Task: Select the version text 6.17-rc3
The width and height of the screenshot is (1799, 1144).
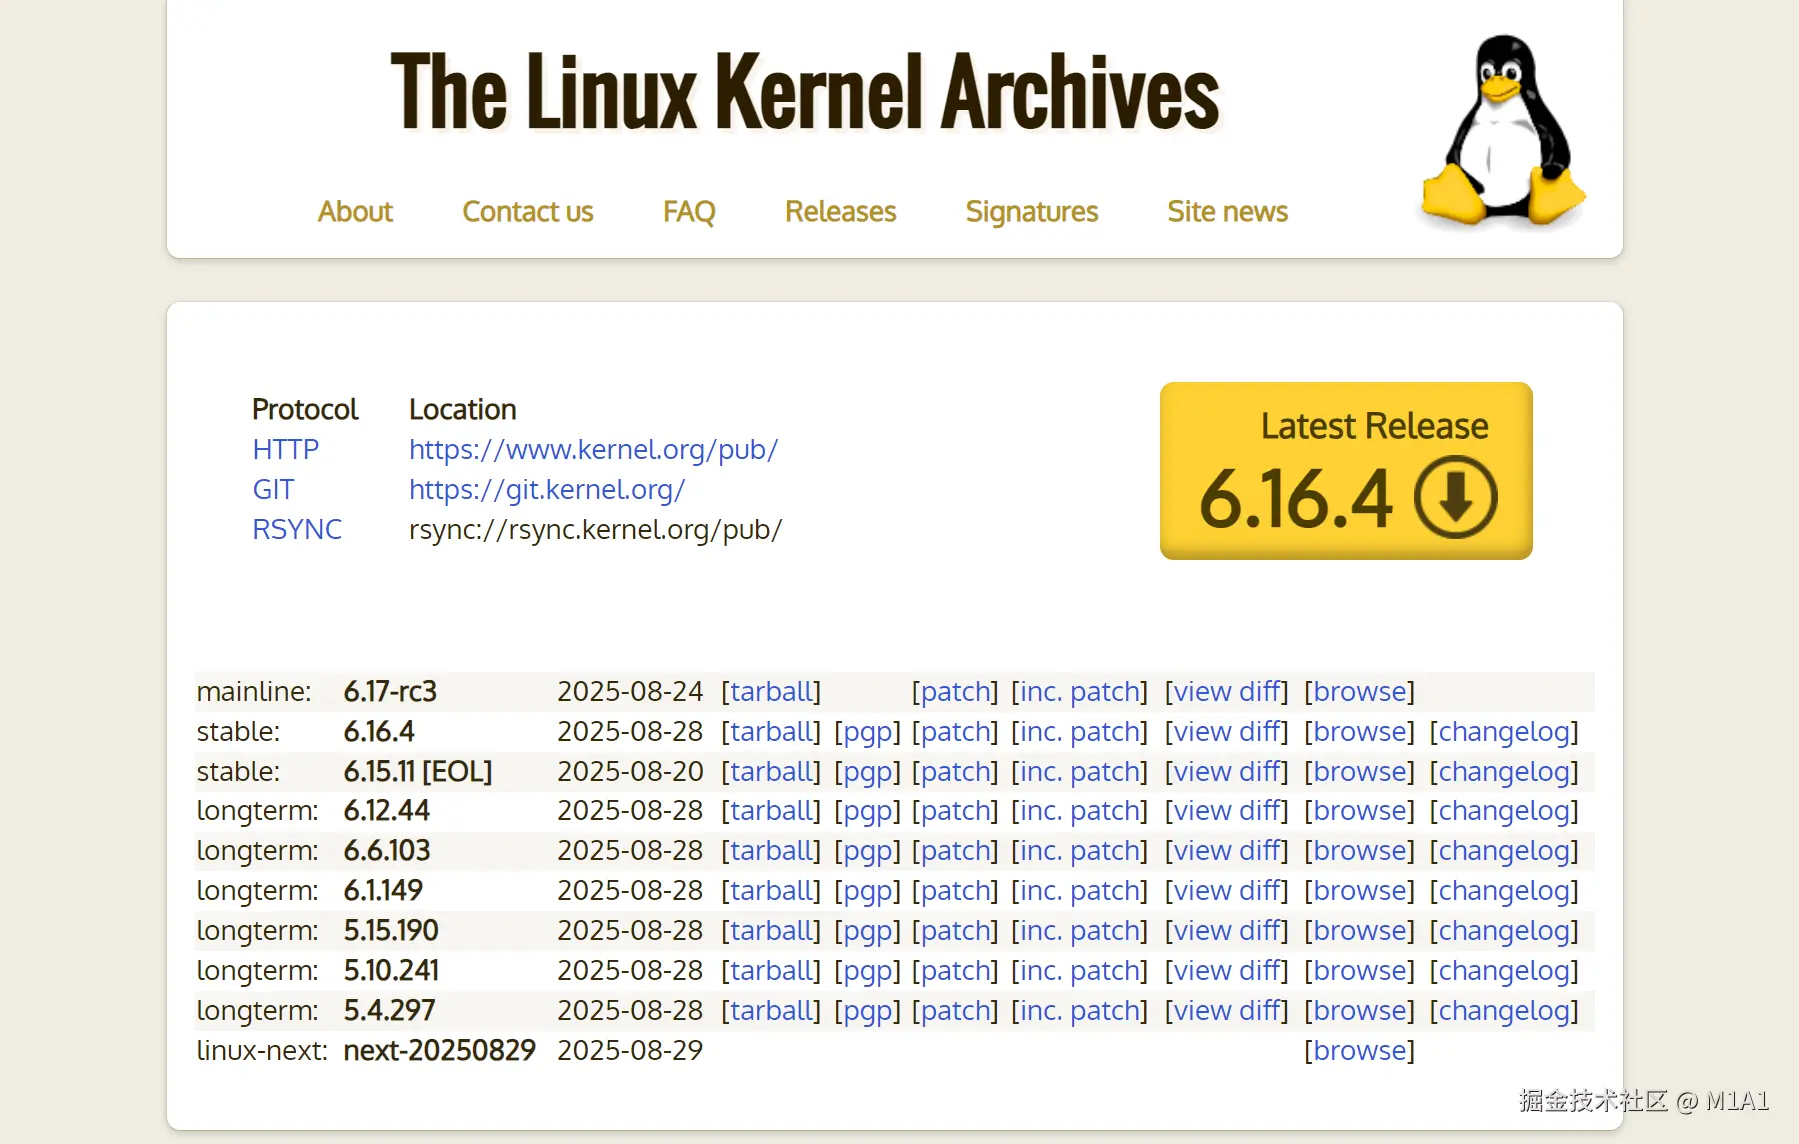Action: [390, 692]
